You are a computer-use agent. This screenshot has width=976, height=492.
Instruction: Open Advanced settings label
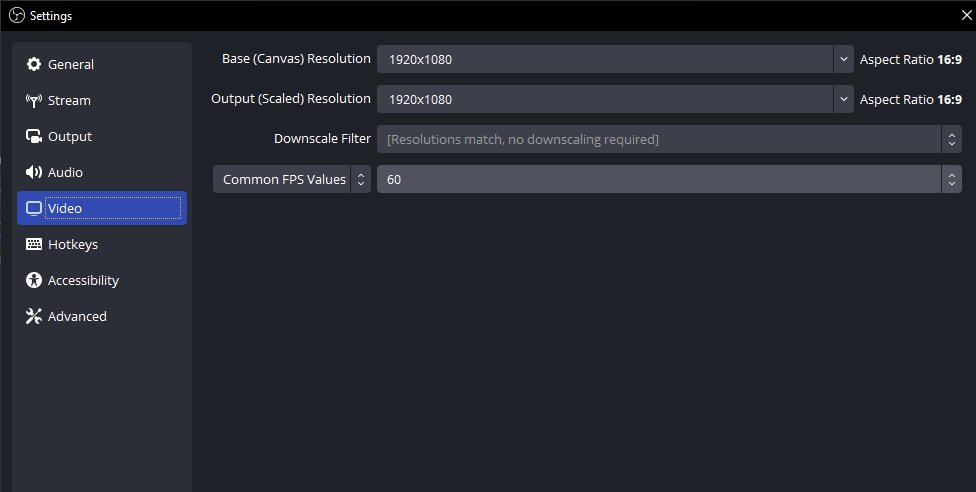(x=77, y=316)
